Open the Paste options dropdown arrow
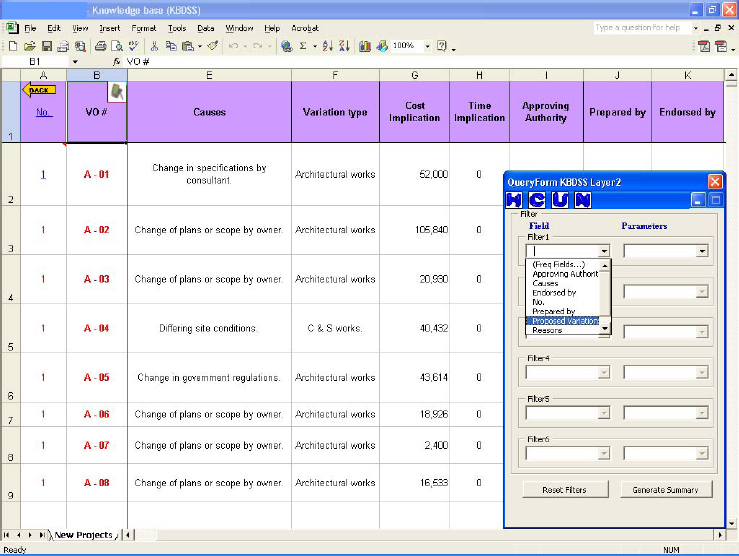This screenshot has height=556, width=739. [200, 46]
